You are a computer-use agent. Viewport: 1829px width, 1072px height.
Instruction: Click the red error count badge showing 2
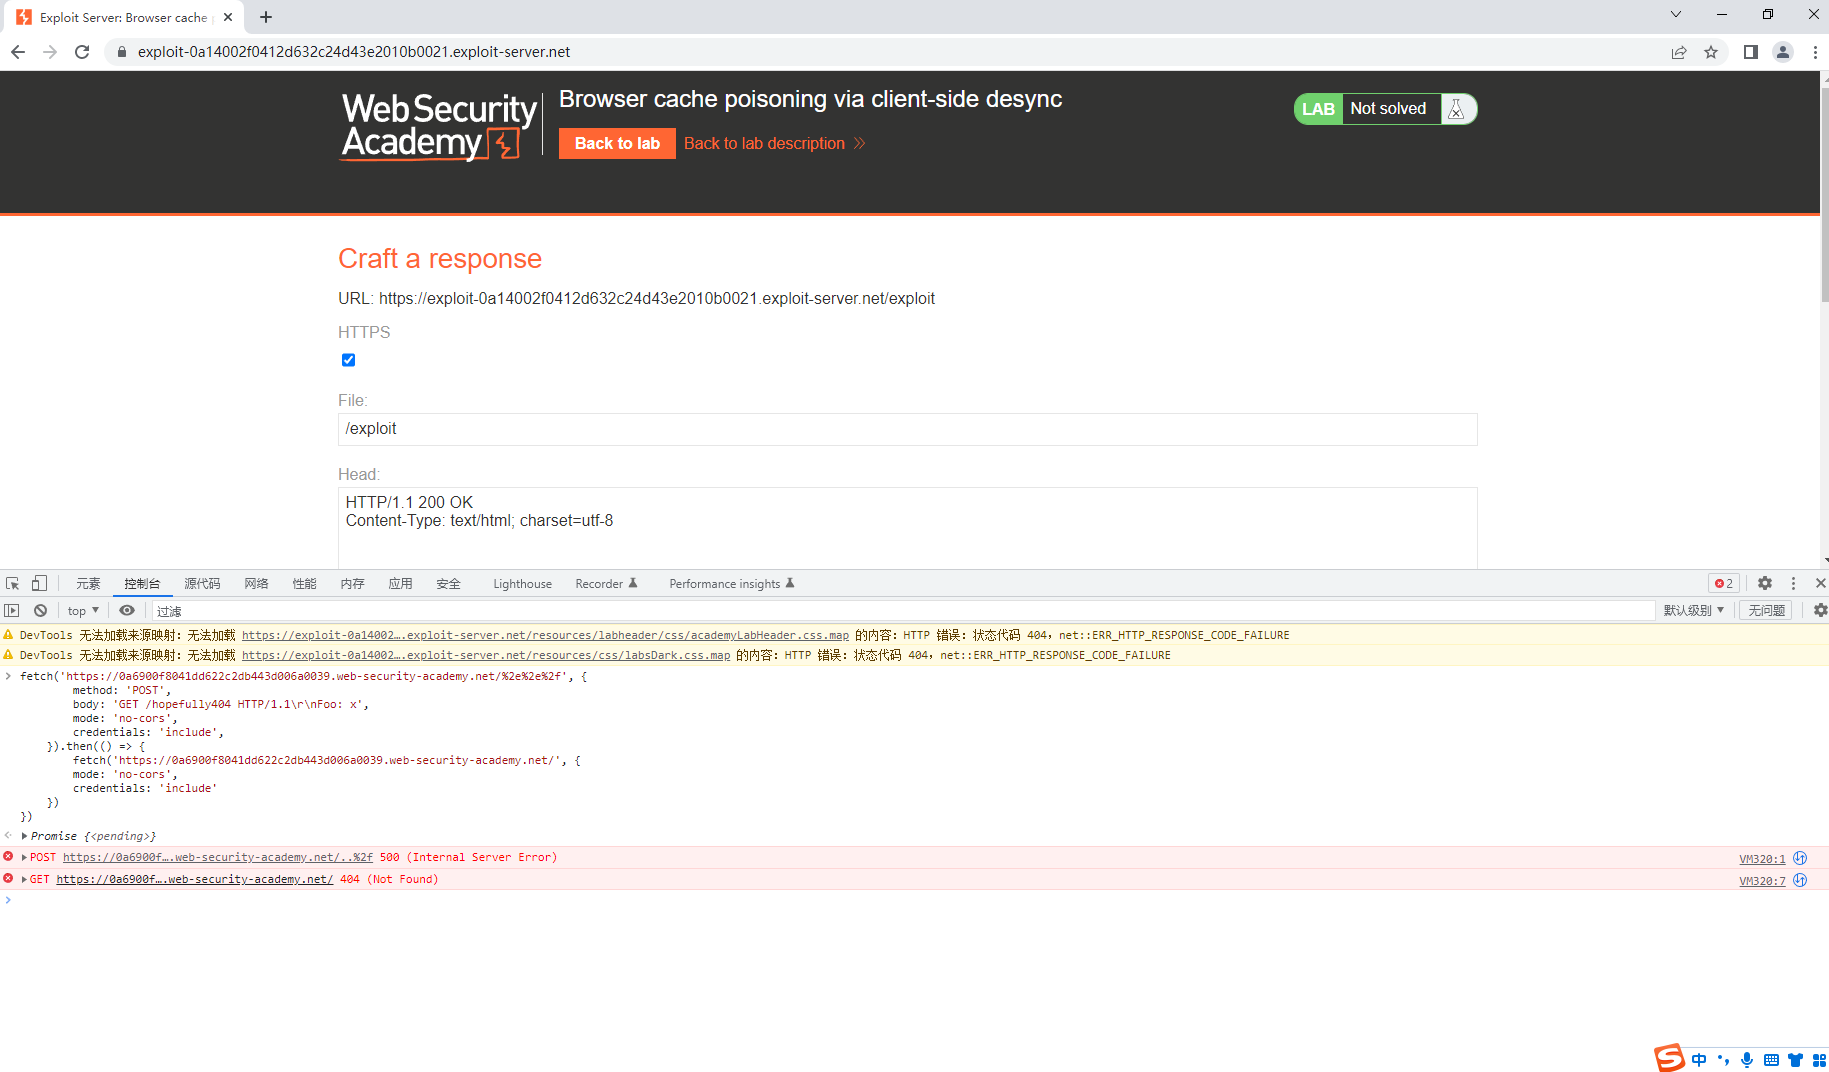[1724, 584]
